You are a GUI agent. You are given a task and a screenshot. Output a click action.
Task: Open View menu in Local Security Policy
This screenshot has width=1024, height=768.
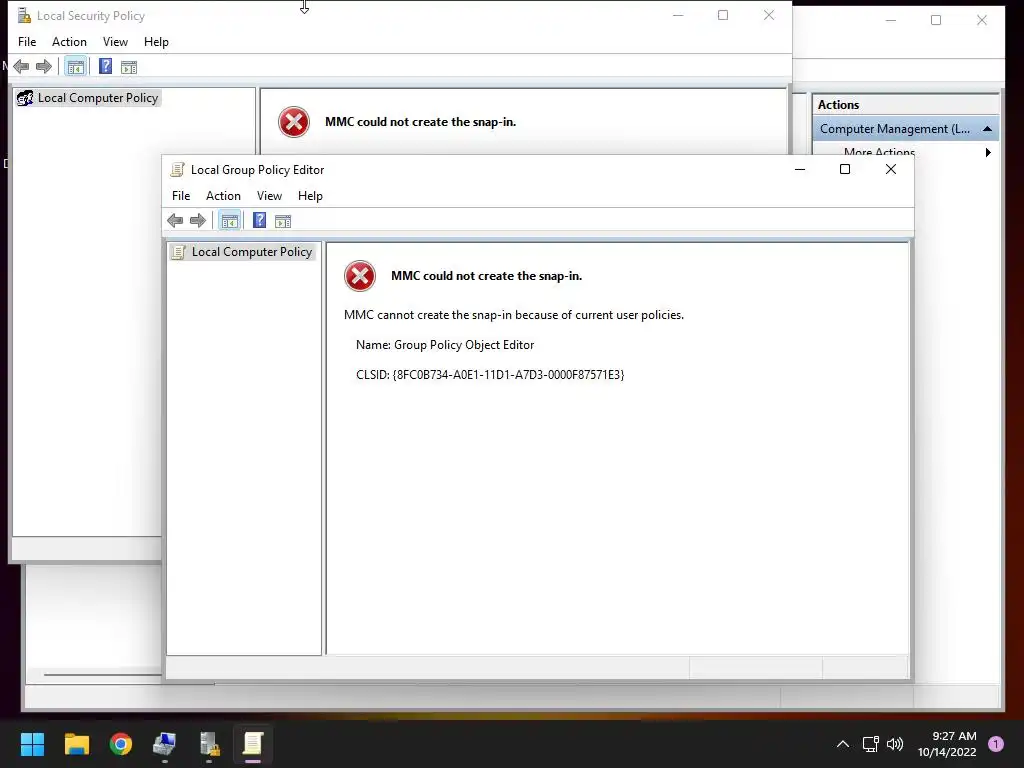point(115,42)
